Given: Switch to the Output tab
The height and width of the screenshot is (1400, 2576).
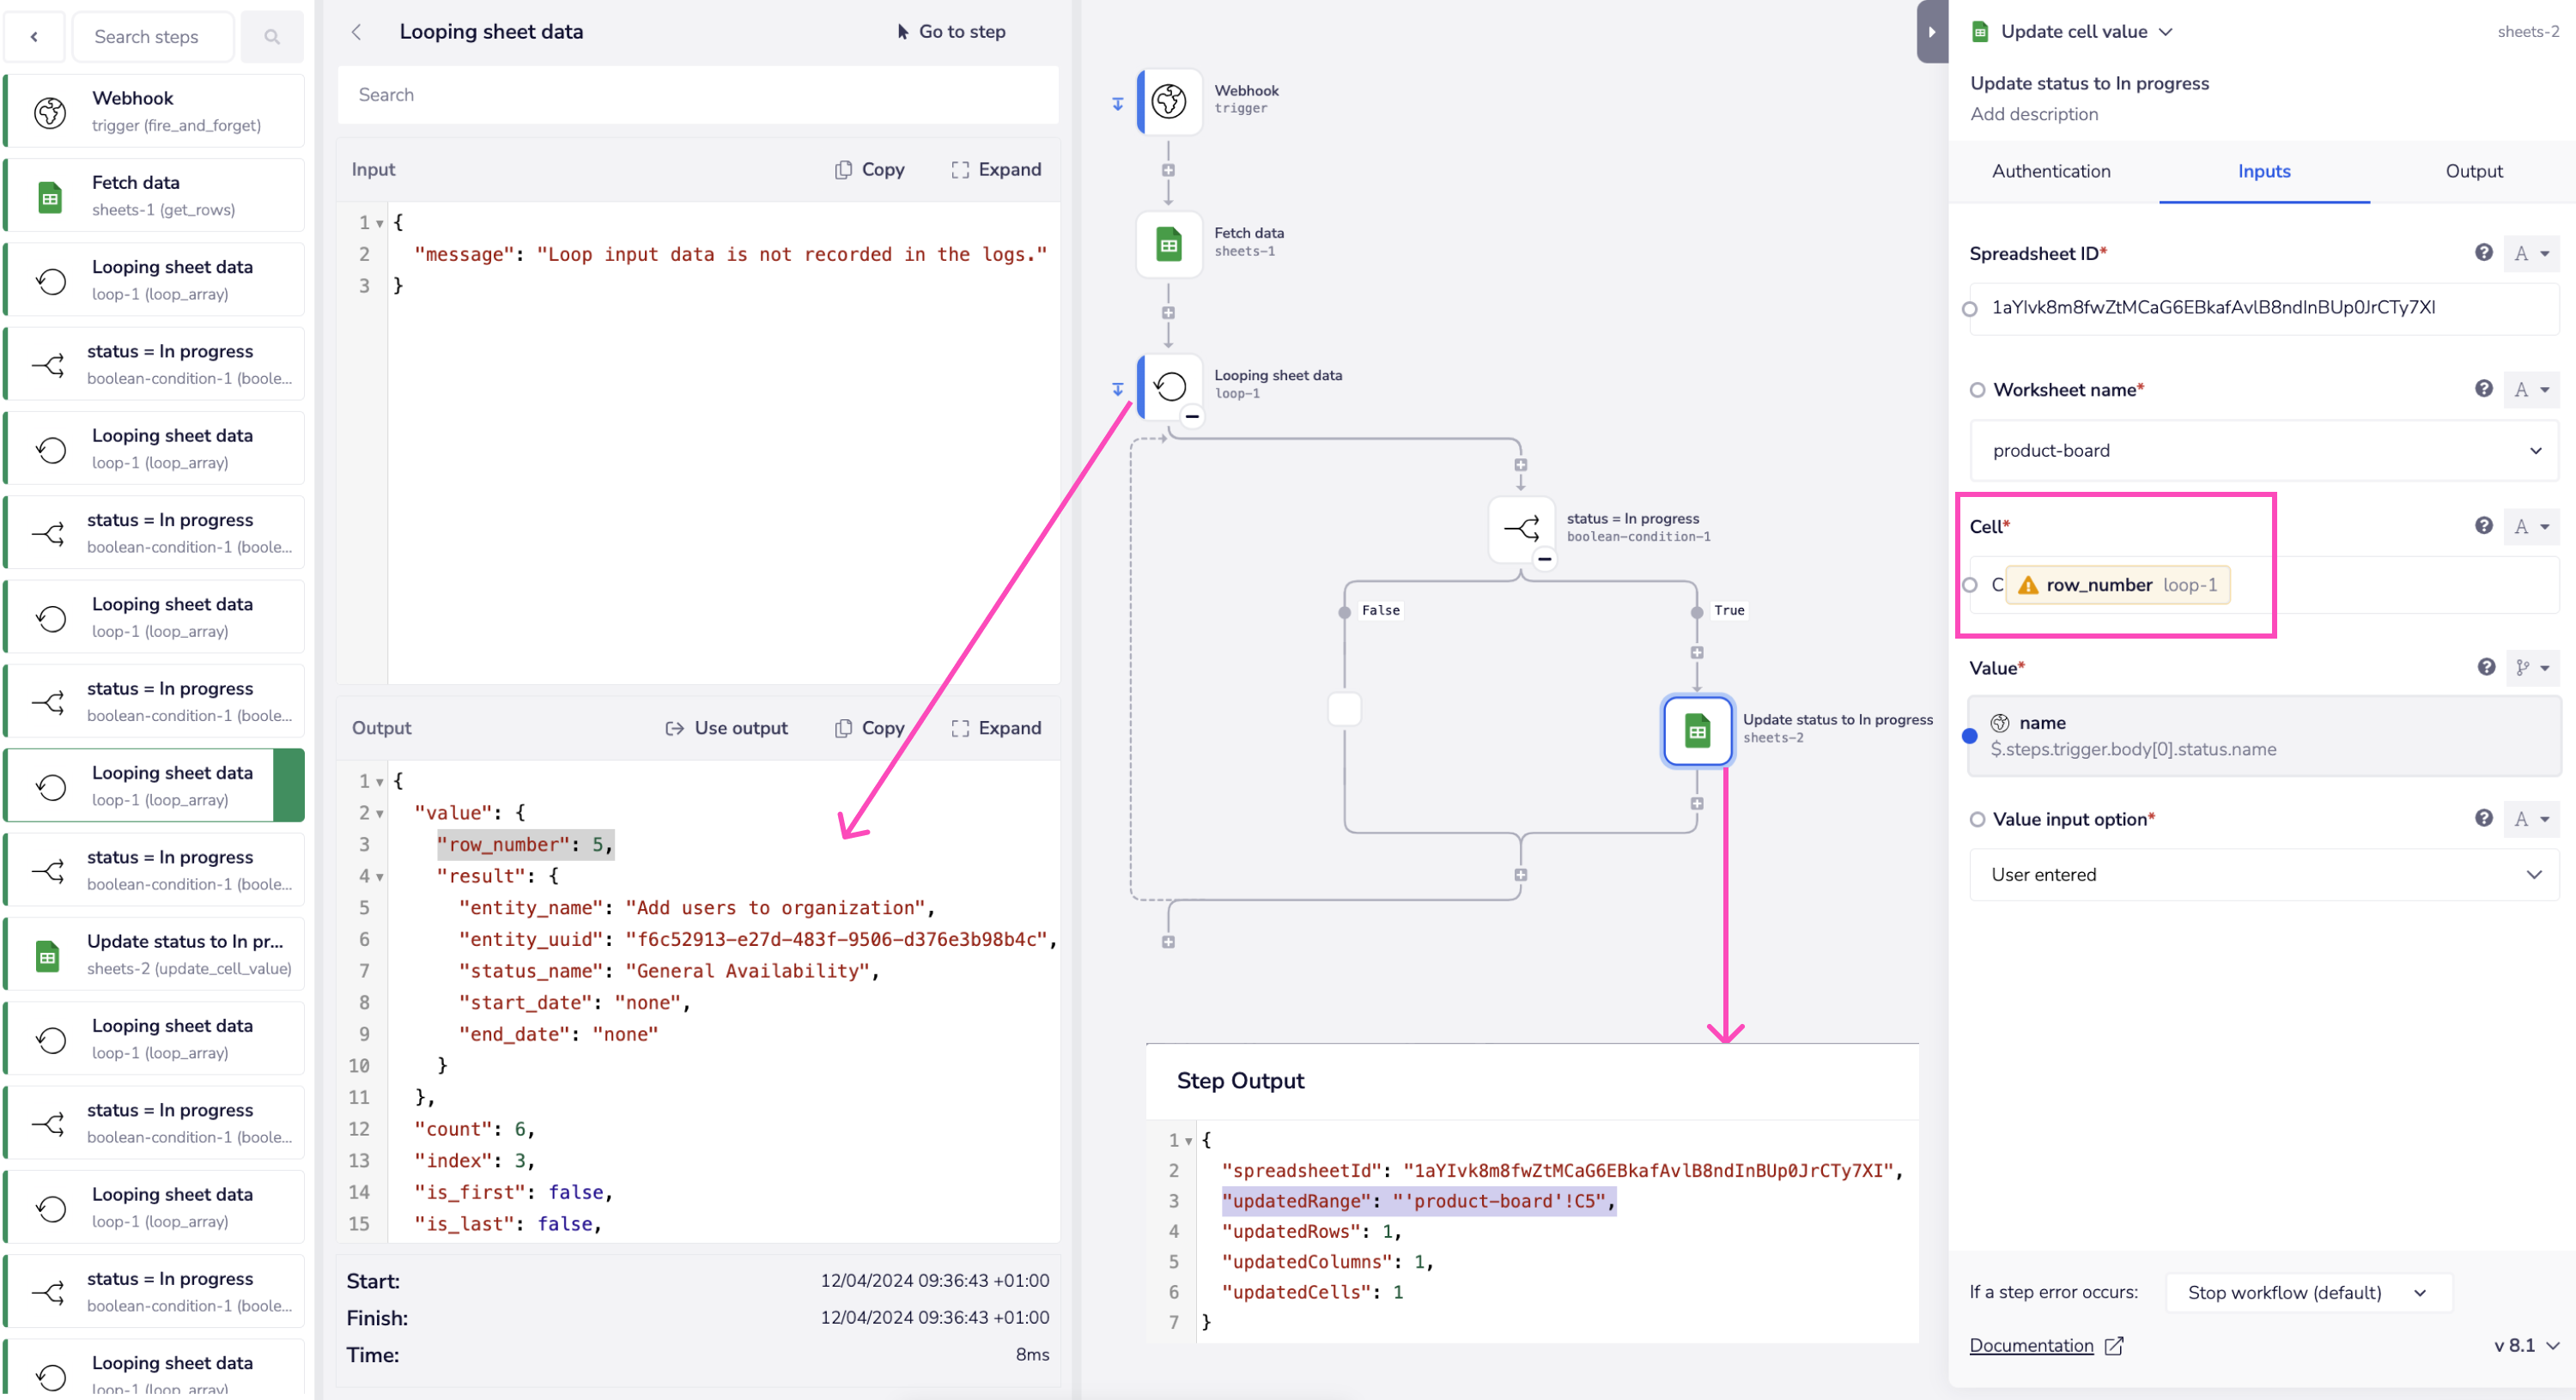Looking at the screenshot, I should point(2473,171).
